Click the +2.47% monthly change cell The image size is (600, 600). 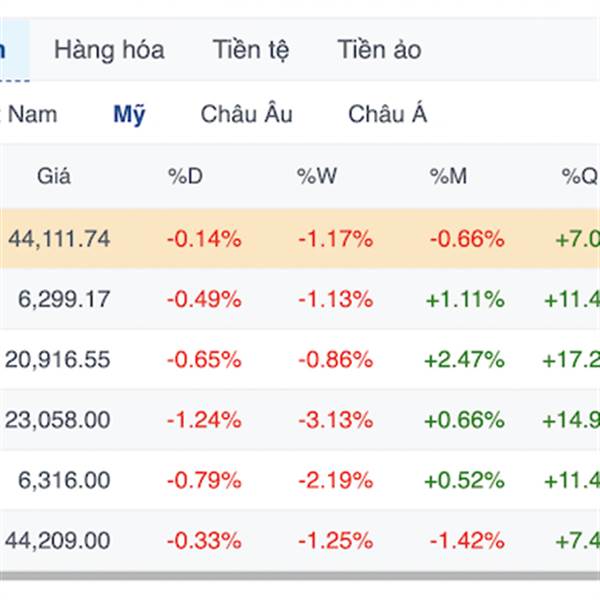(464, 360)
